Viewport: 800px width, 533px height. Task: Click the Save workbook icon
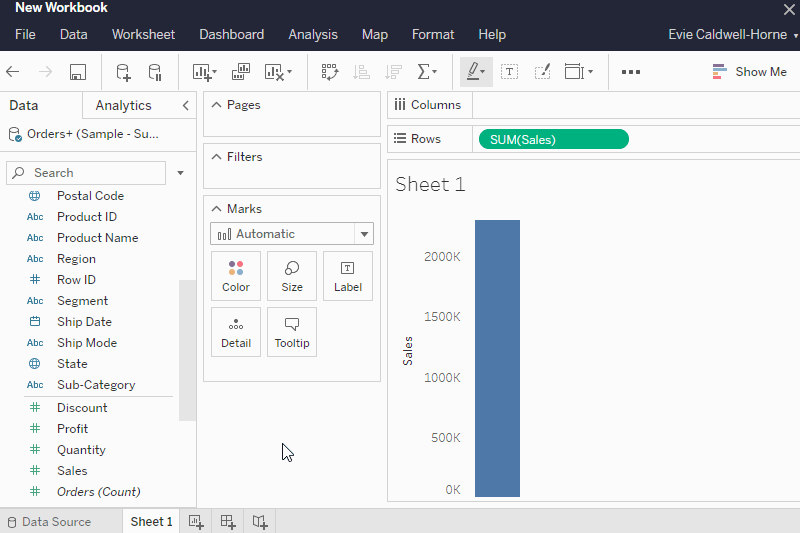pyautogui.click(x=78, y=72)
